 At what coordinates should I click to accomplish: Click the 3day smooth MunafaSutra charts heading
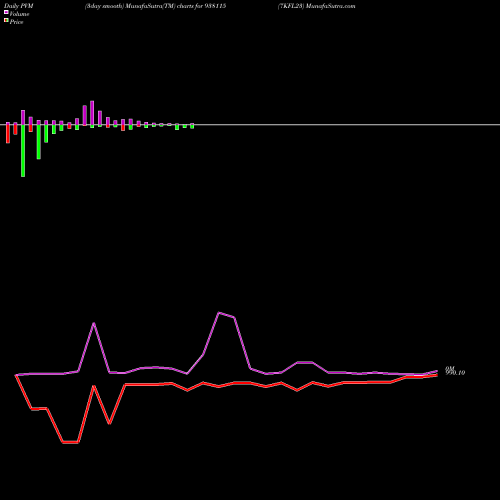click(x=155, y=6)
